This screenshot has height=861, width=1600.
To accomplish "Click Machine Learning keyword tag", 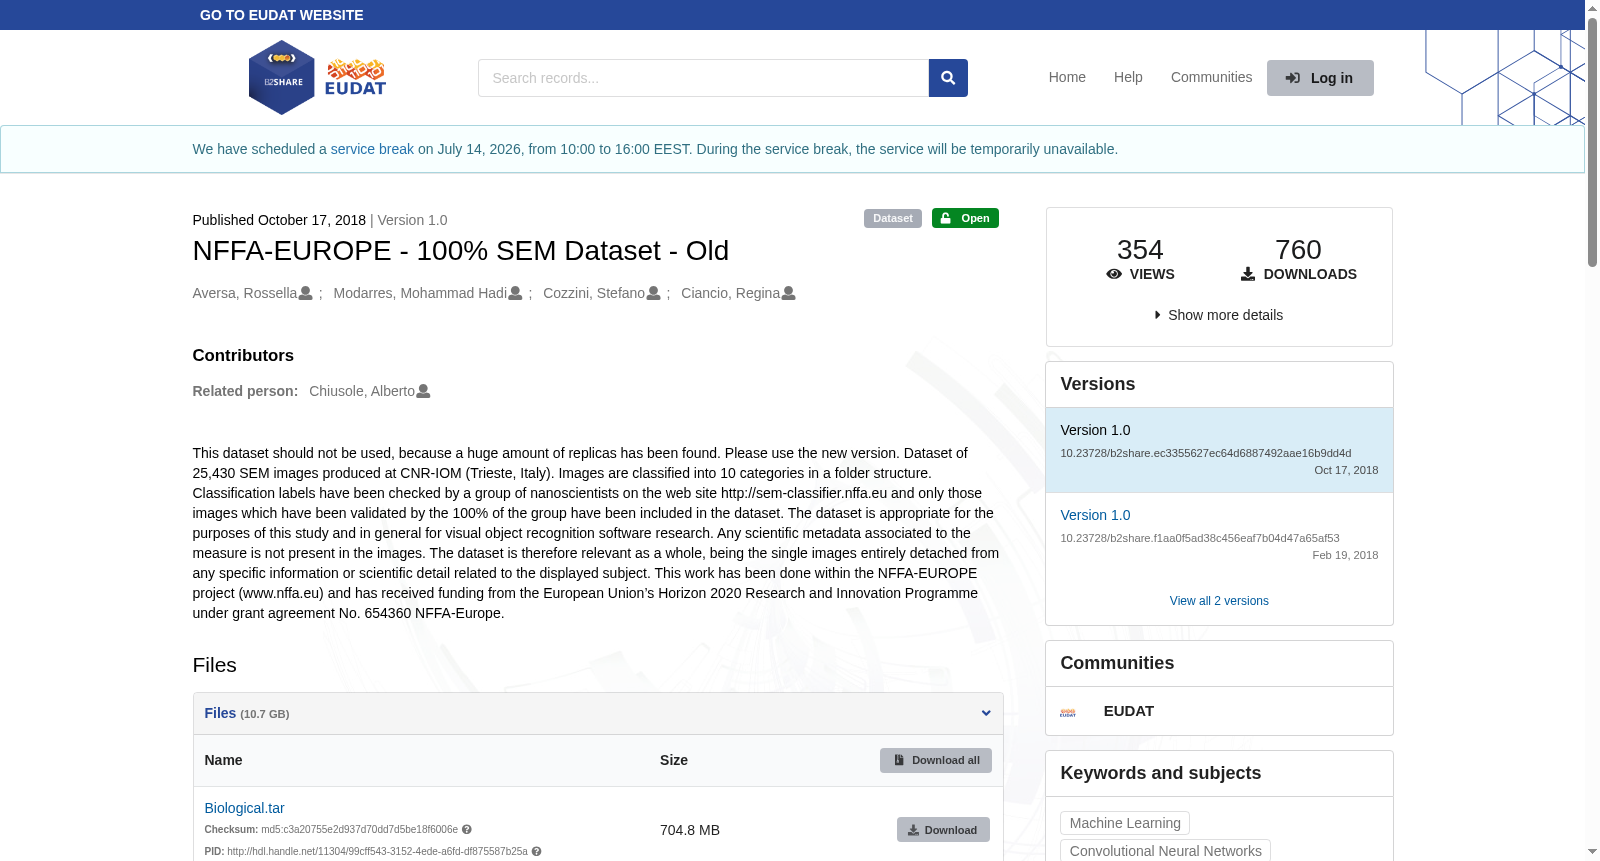I will pos(1125,823).
